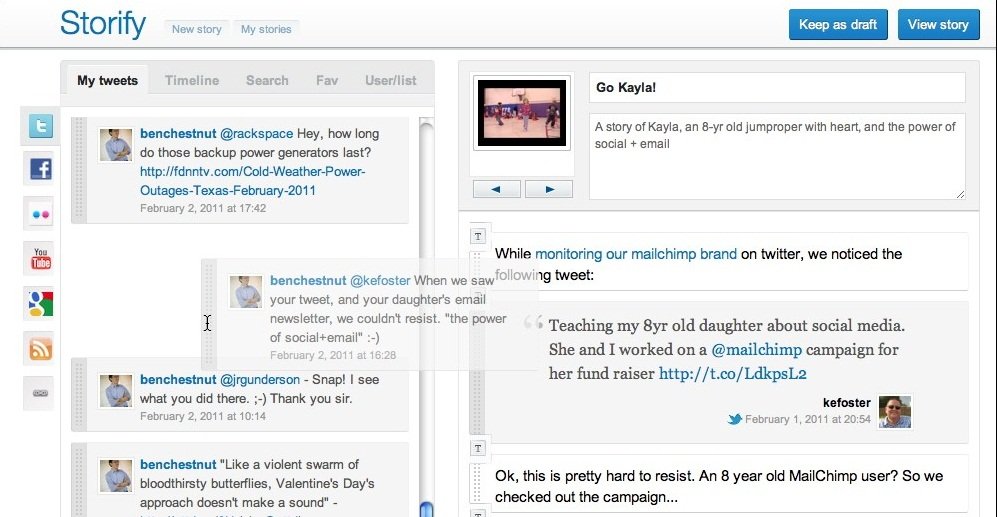Click Keep as draft button
Screen dimensions: 997x517
[838, 24]
